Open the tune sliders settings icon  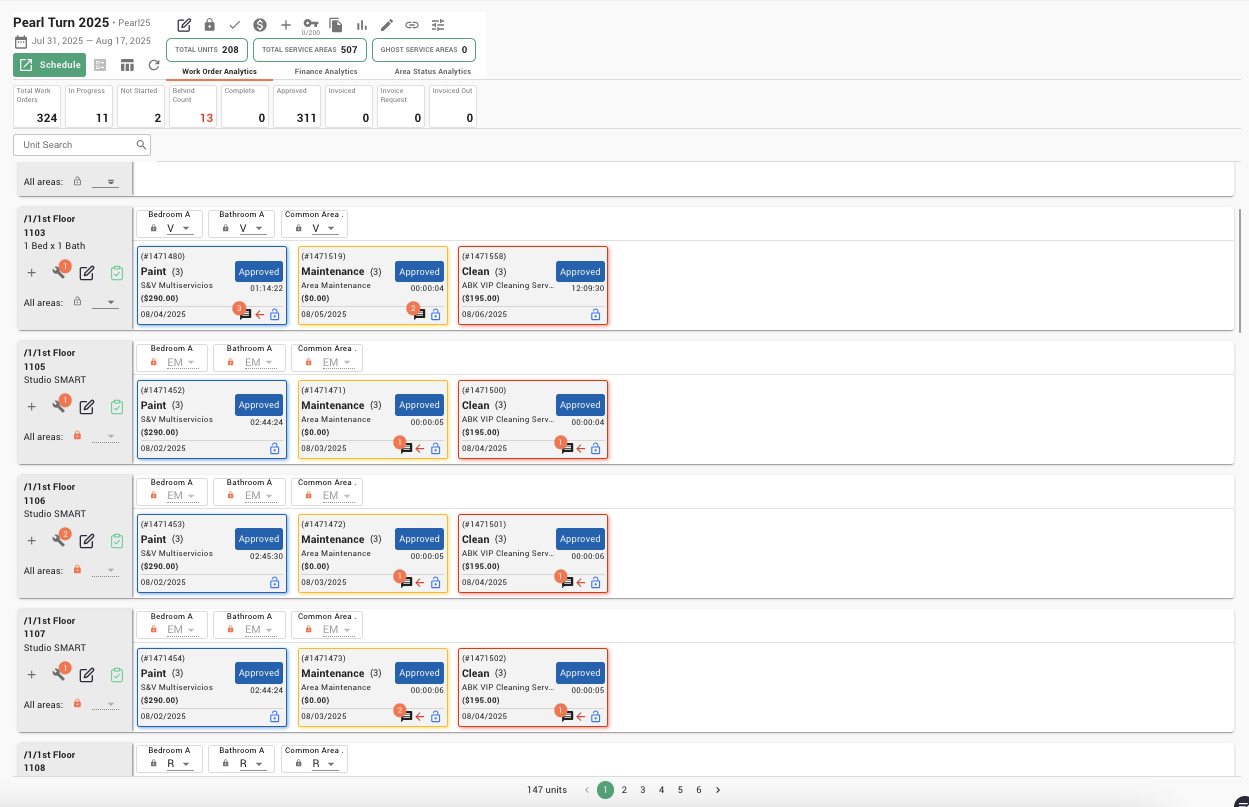coord(438,25)
